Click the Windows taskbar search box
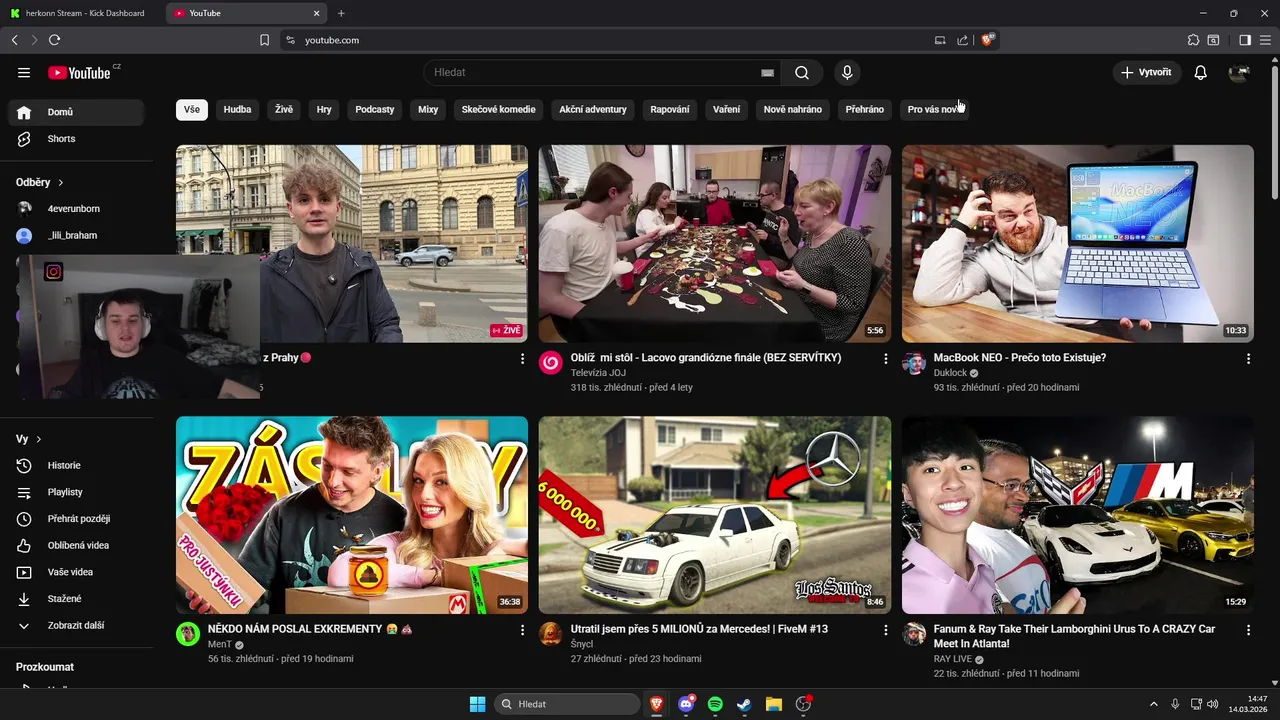 click(x=568, y=704)
